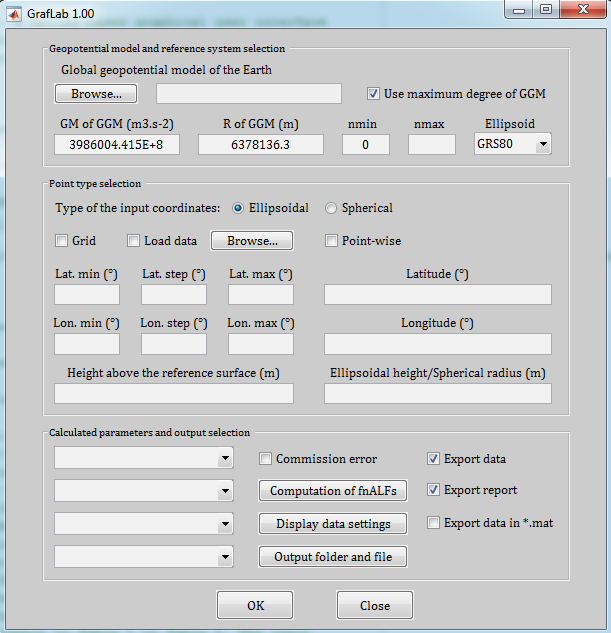
Task: Click the geopotential model file path field
Action: 249,94
